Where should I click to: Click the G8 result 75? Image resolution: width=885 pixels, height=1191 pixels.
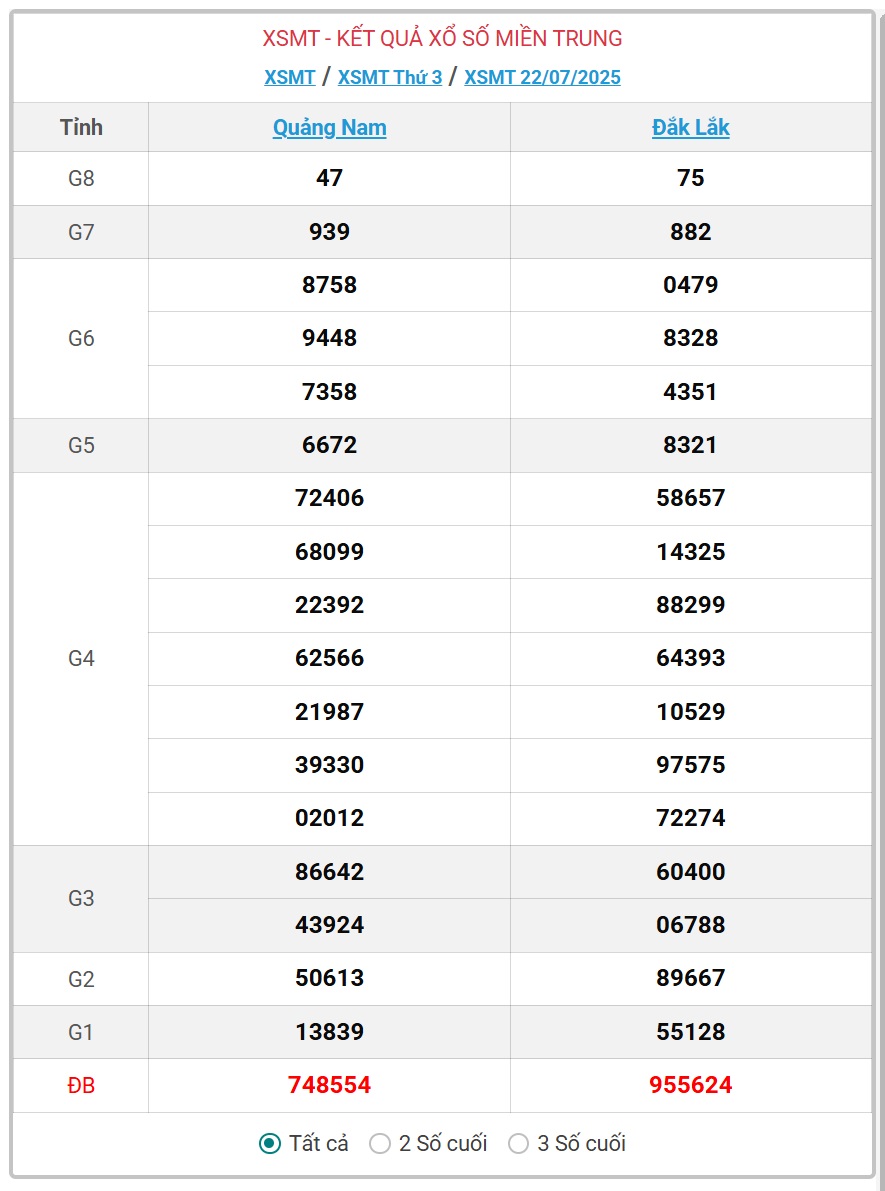coord(691,178)
